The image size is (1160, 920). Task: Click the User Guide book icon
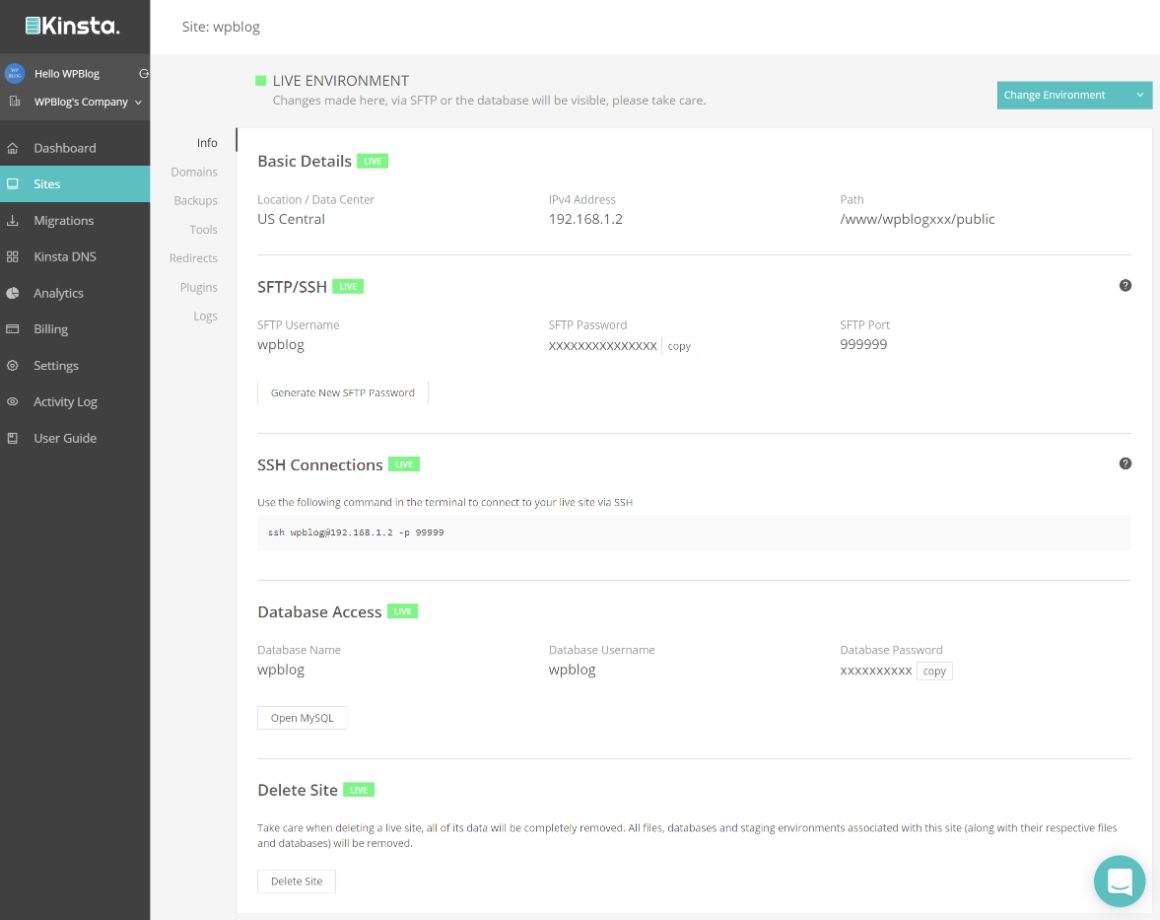click(13, 438)
